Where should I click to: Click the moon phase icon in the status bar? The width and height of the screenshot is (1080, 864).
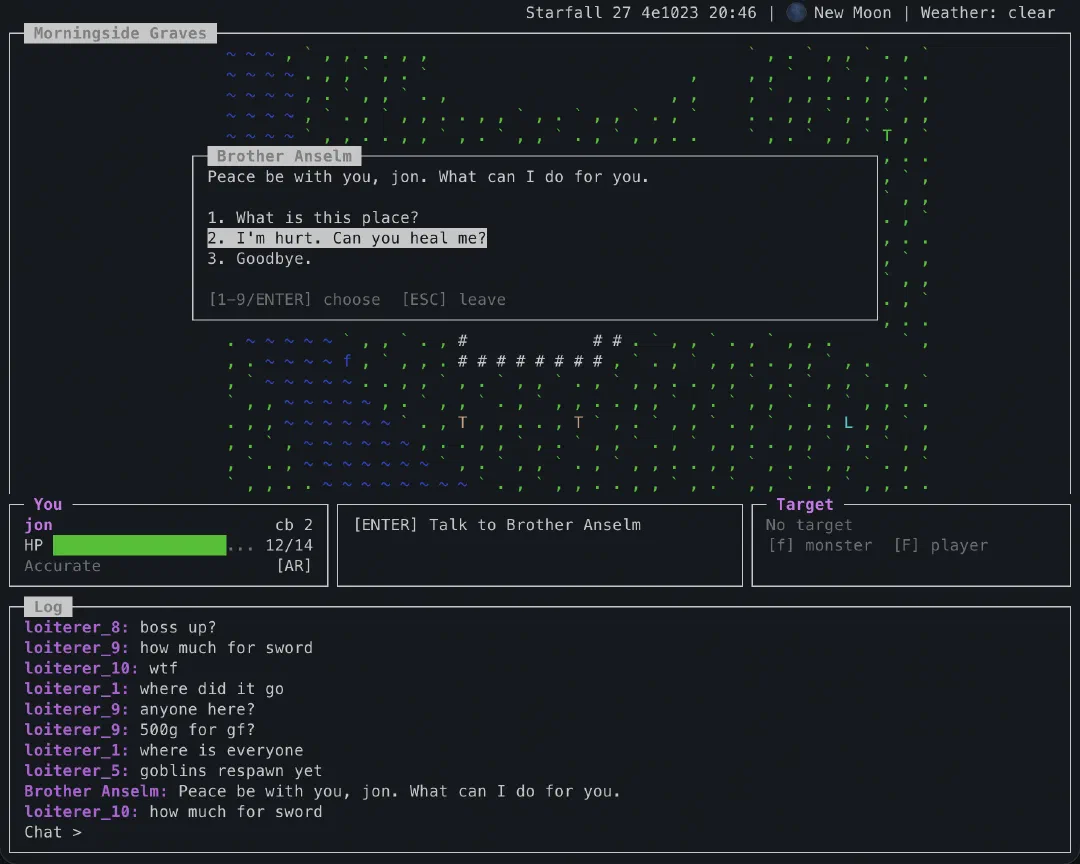(x=796, y=12)
